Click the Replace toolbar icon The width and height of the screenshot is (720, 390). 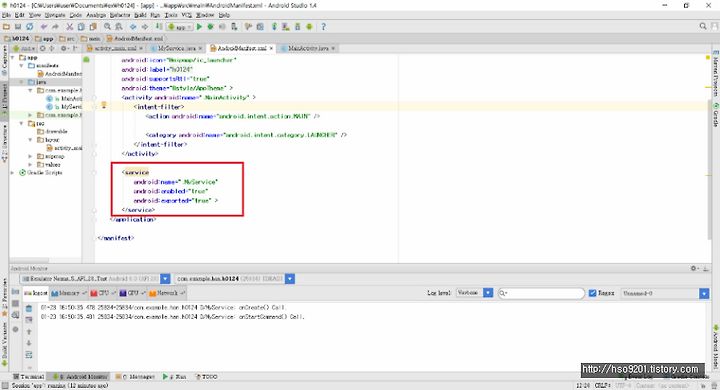pyautogui.click(x=118, y=27)
